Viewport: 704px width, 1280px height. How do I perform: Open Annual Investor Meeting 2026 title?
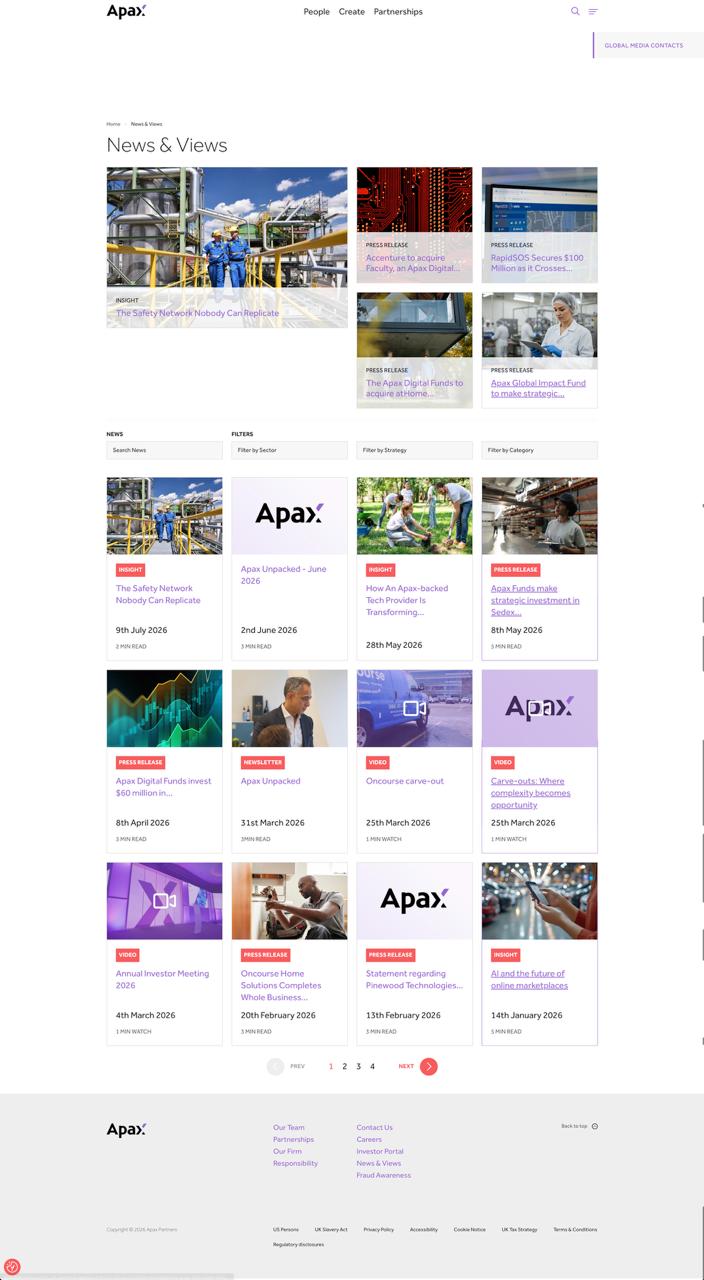162,979
